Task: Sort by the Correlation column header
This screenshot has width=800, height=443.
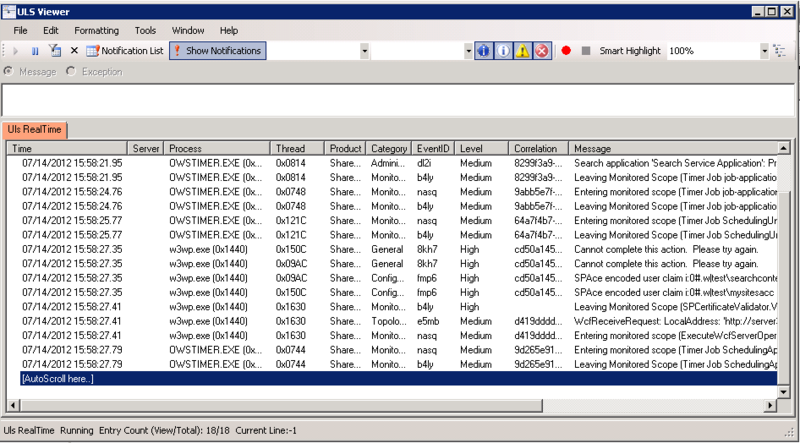Action: click(x=536, y=148)
